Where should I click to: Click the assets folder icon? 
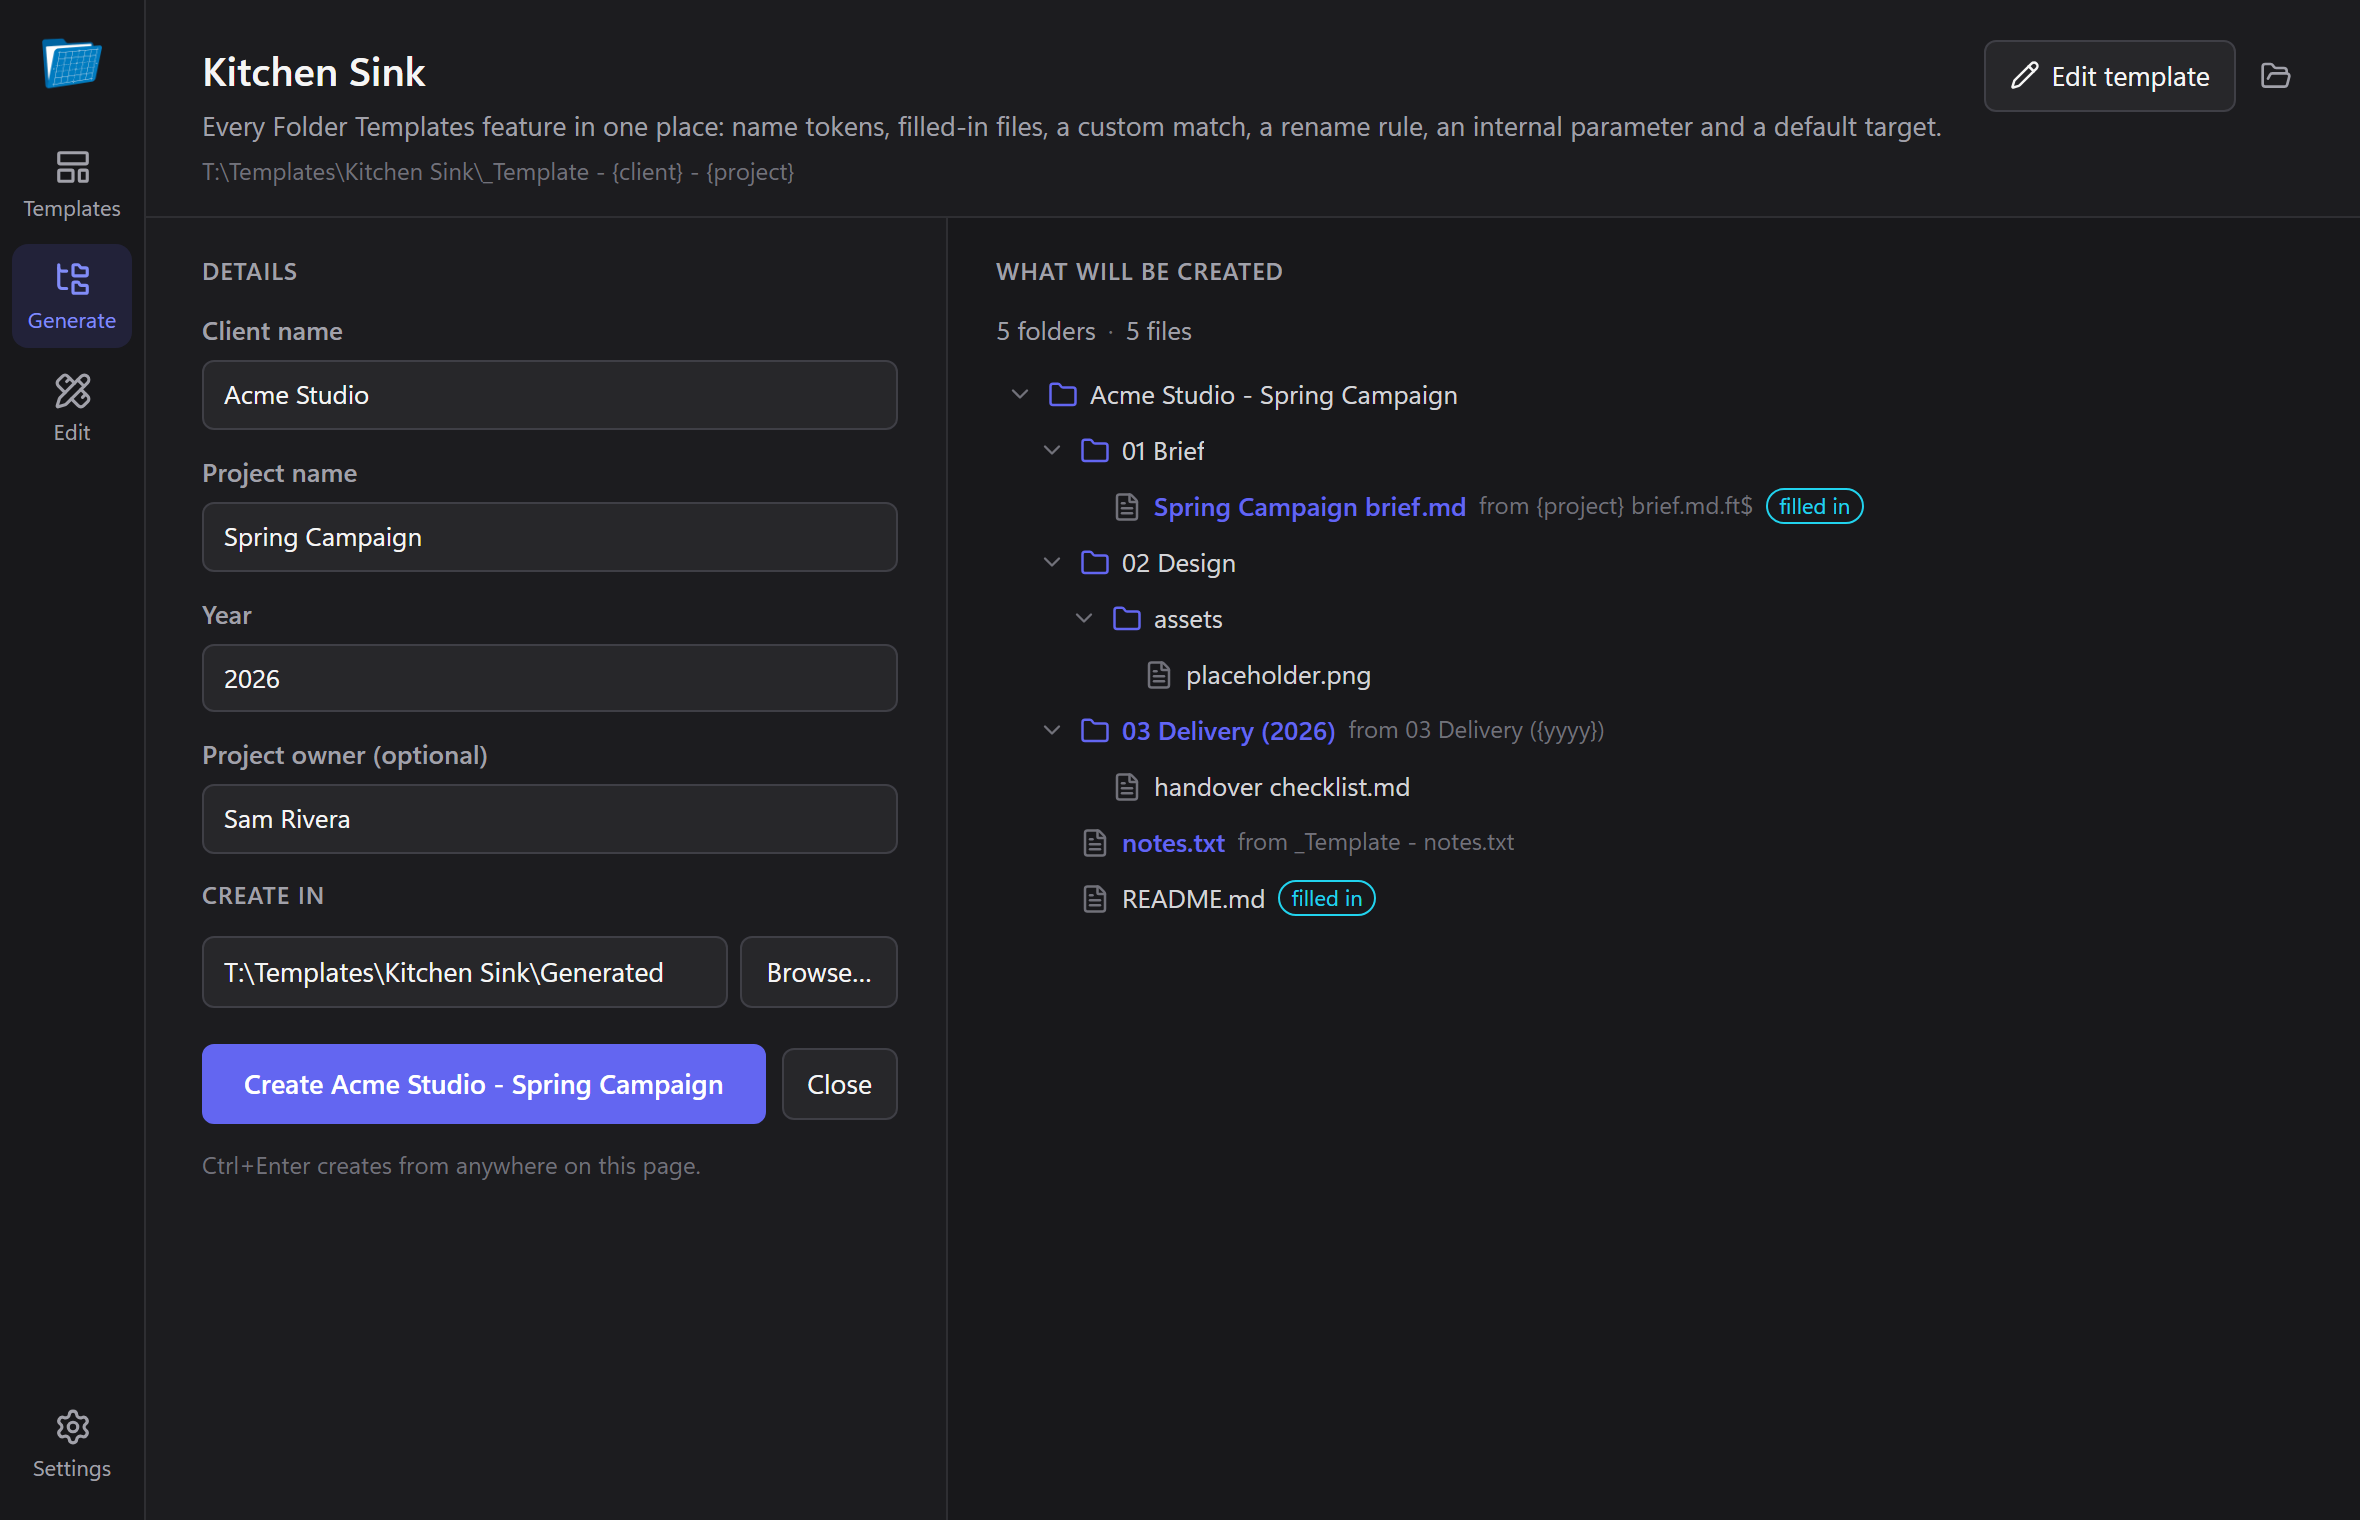point(1126,619)
